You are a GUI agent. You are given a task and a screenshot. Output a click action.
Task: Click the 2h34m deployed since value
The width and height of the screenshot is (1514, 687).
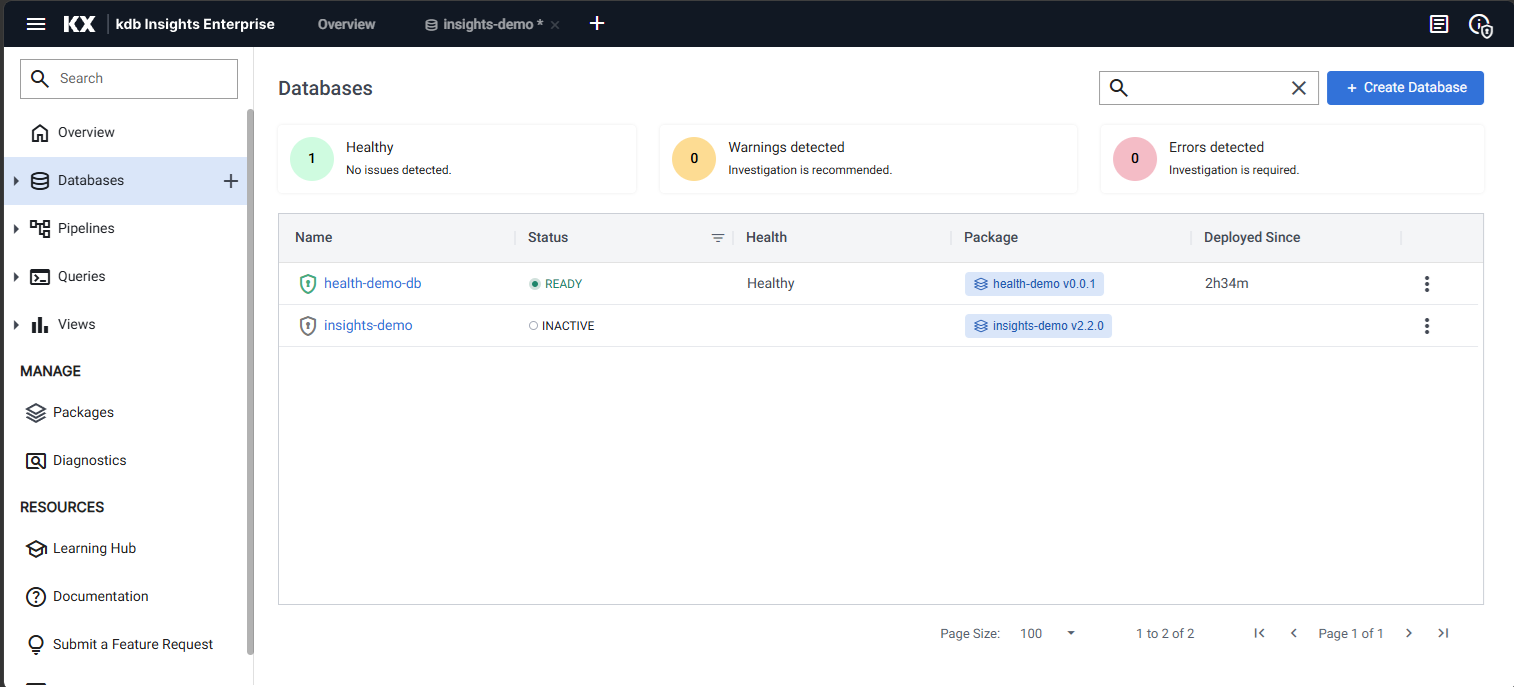pyautogui.click(x=1227, y=283)
